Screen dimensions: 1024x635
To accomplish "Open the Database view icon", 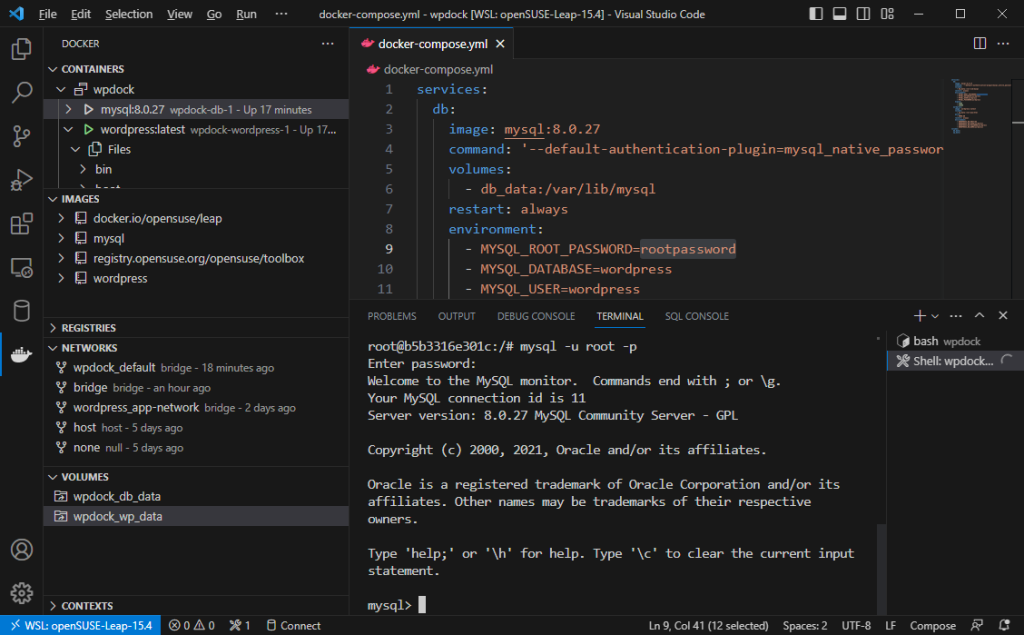I will 22,310.
